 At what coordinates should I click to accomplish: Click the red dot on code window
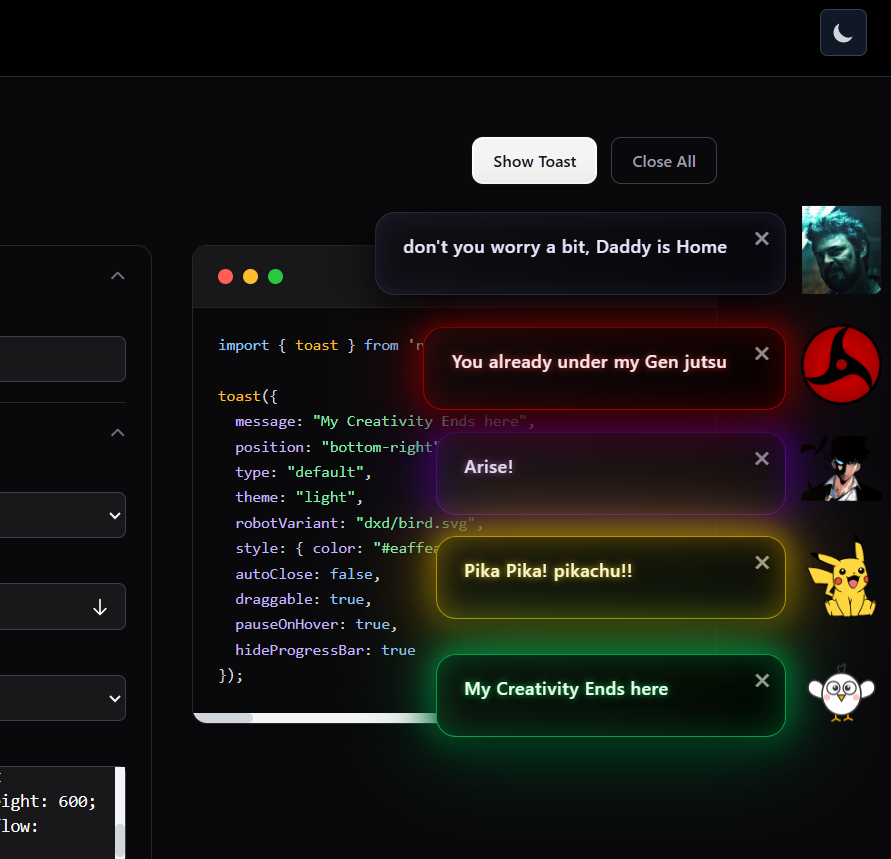pos(226,277)
